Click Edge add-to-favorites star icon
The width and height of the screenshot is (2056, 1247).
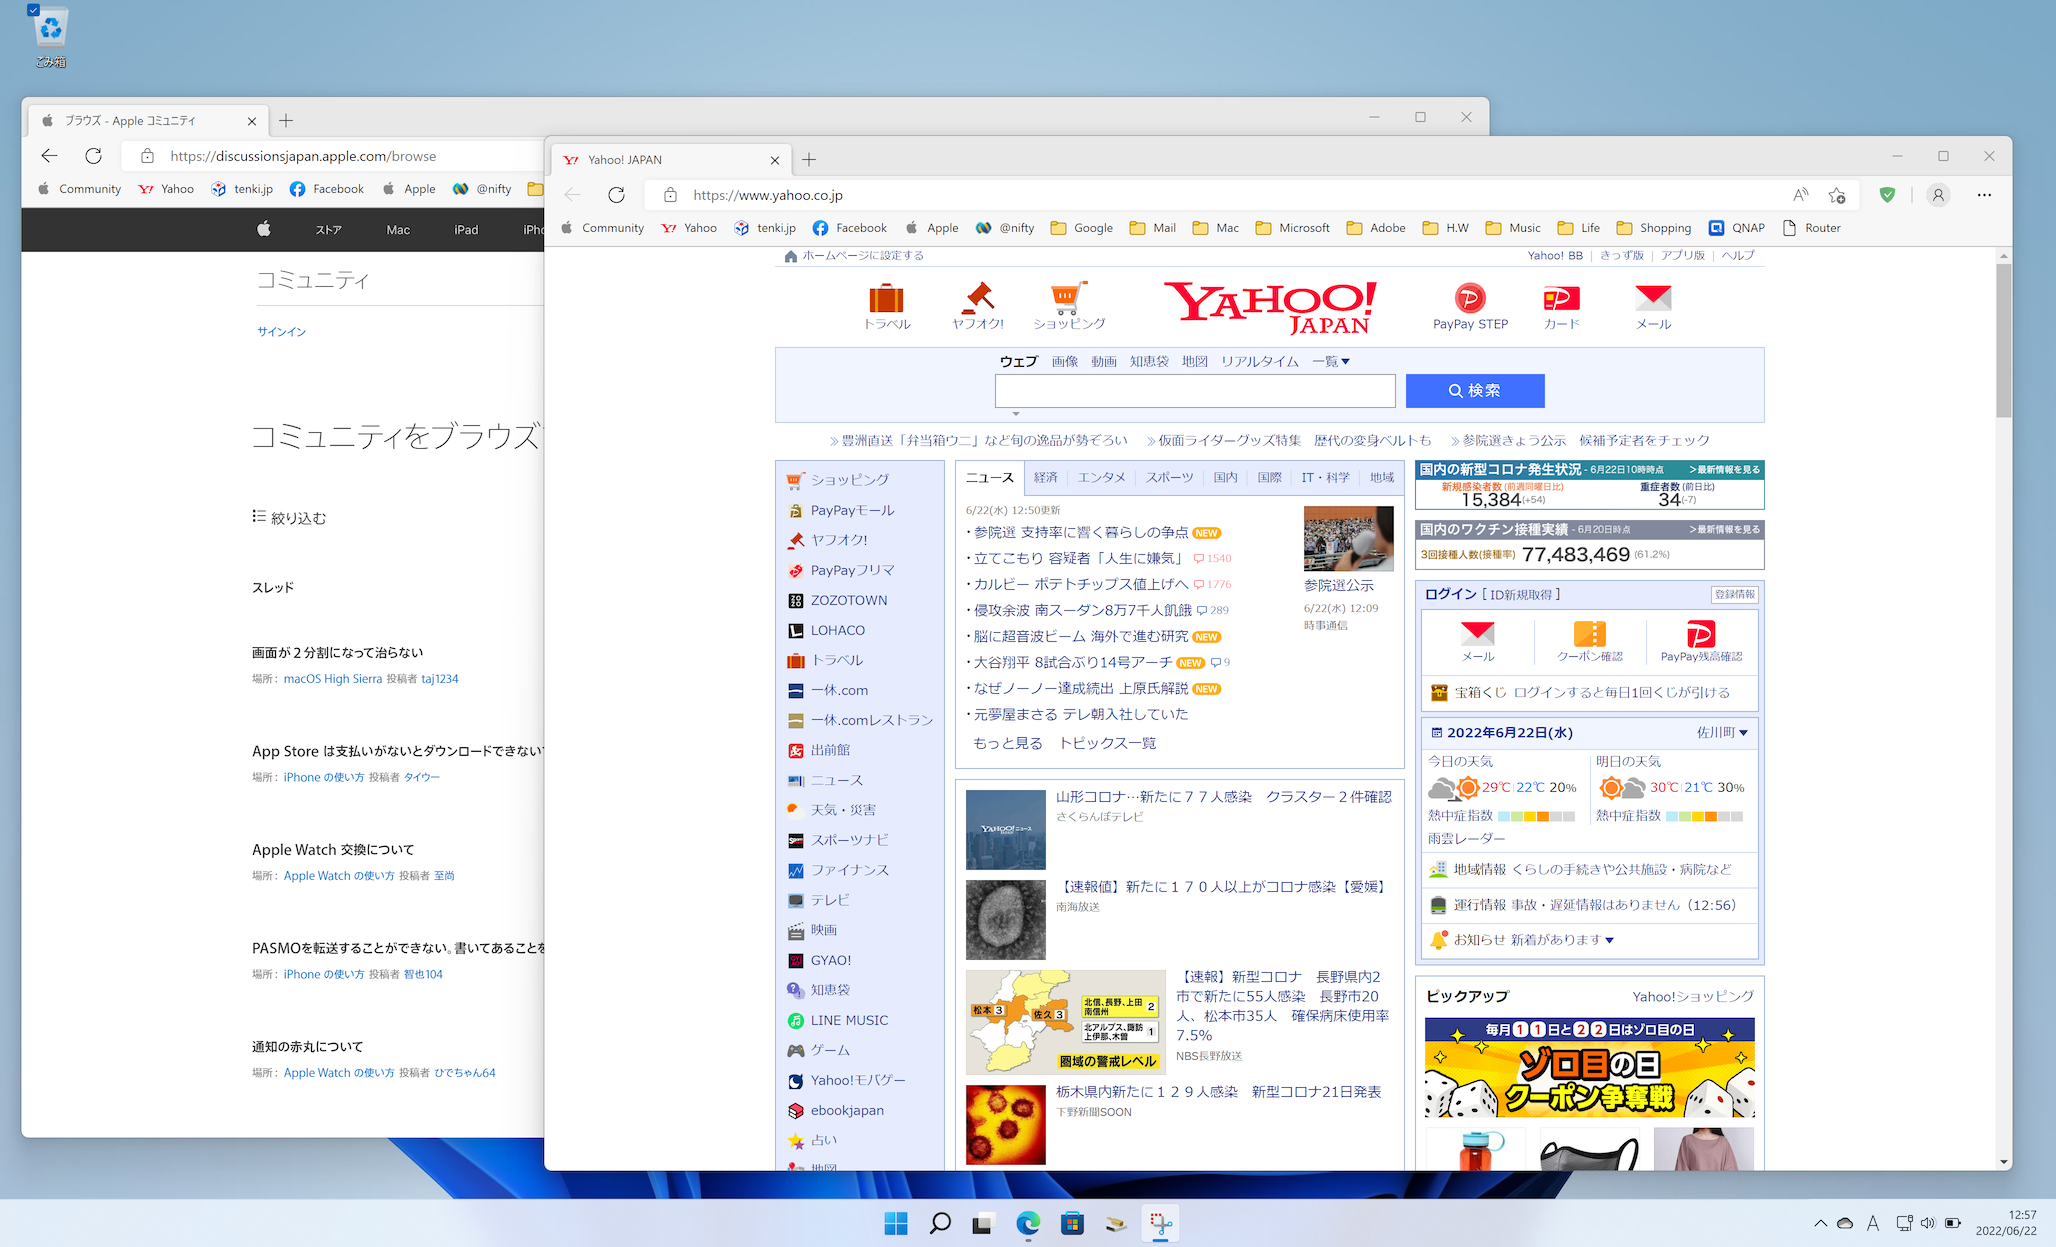pos(1837,195)
